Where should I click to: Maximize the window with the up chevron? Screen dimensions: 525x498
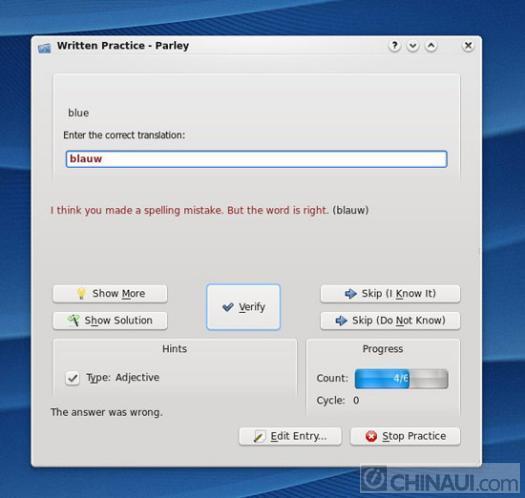(x=431, y=46)
